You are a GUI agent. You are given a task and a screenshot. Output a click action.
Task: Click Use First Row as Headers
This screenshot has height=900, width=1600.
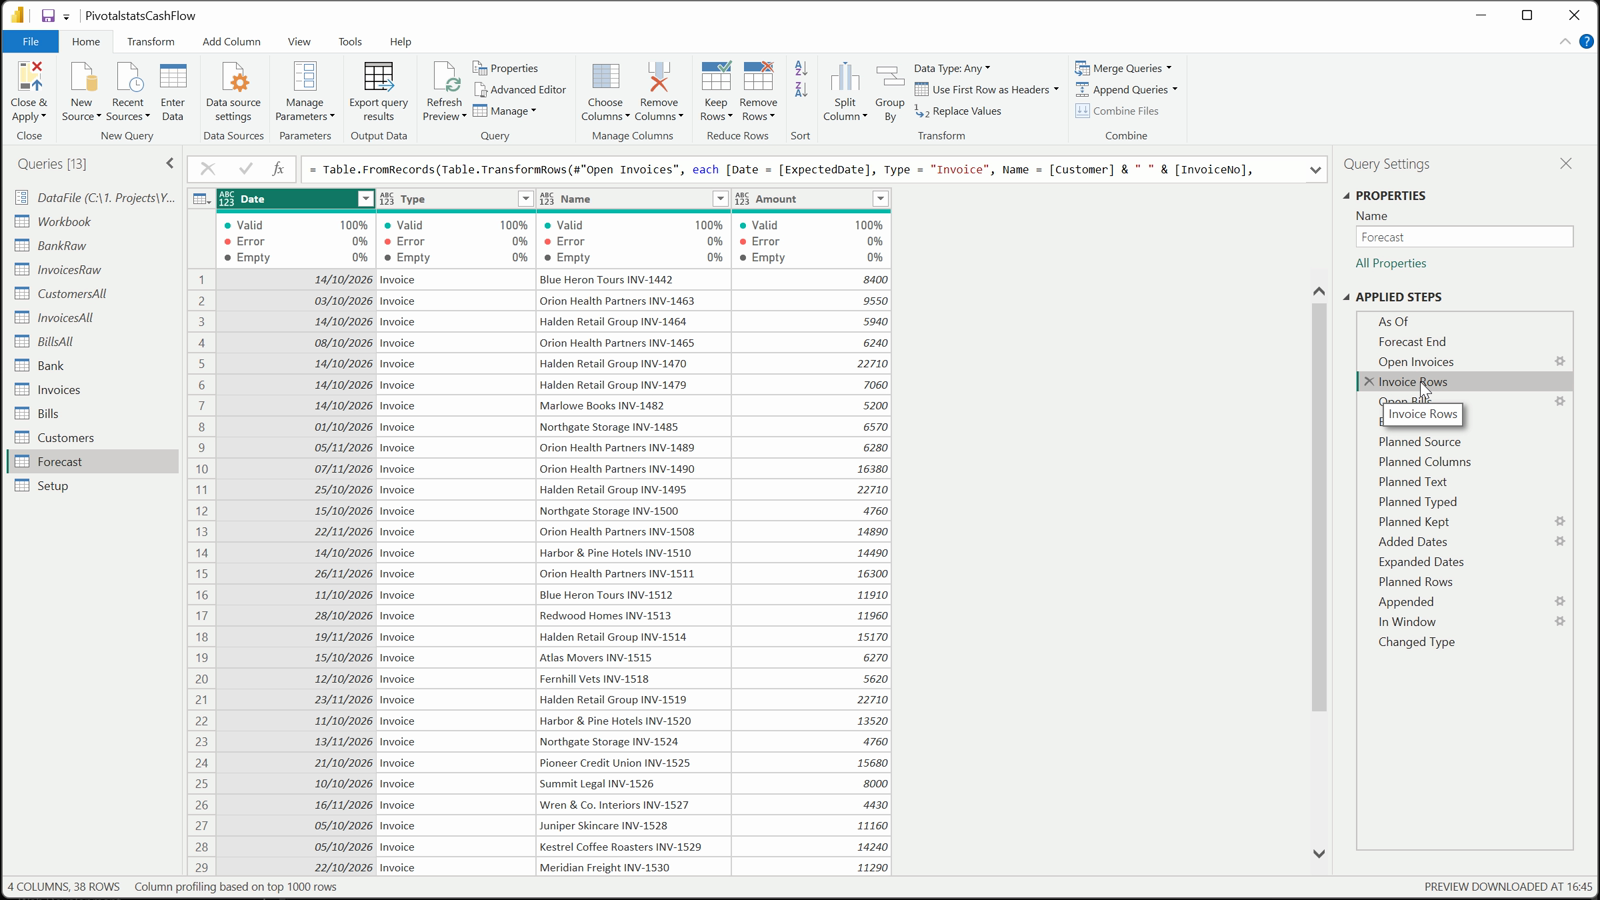987,90
